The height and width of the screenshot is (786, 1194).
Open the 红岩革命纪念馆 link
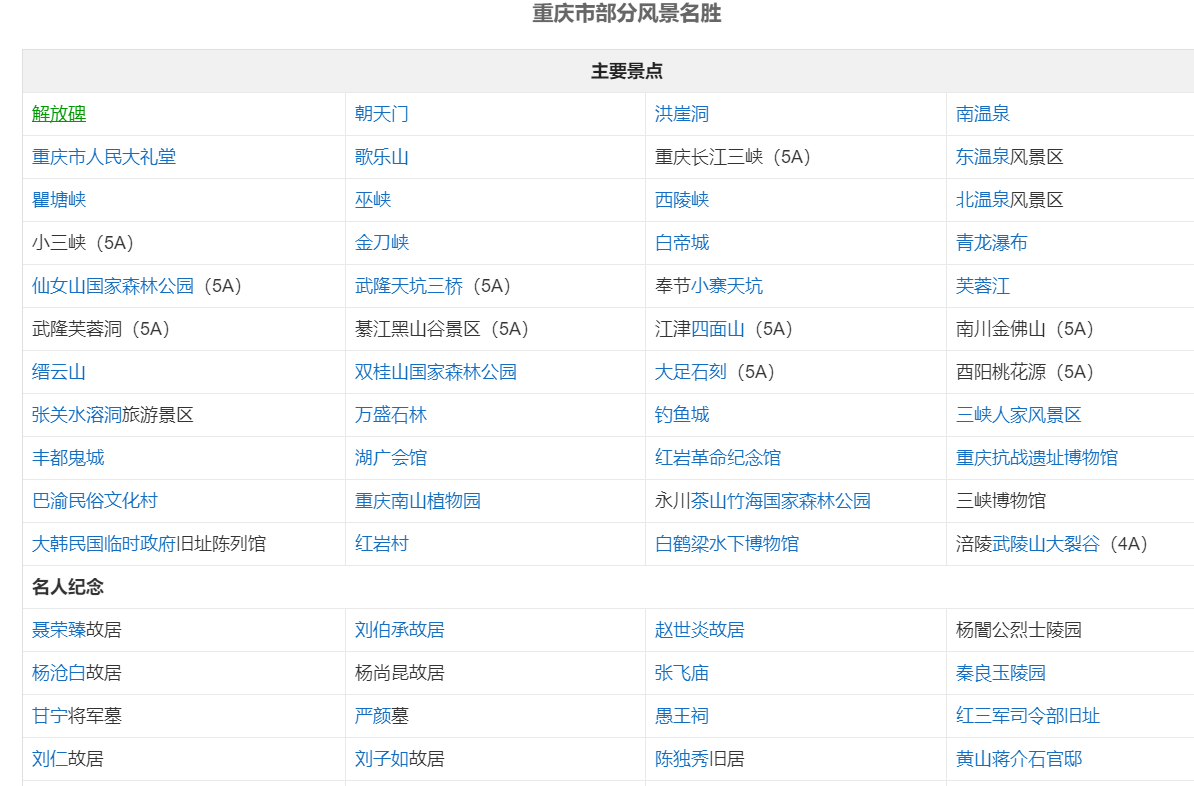718,458
